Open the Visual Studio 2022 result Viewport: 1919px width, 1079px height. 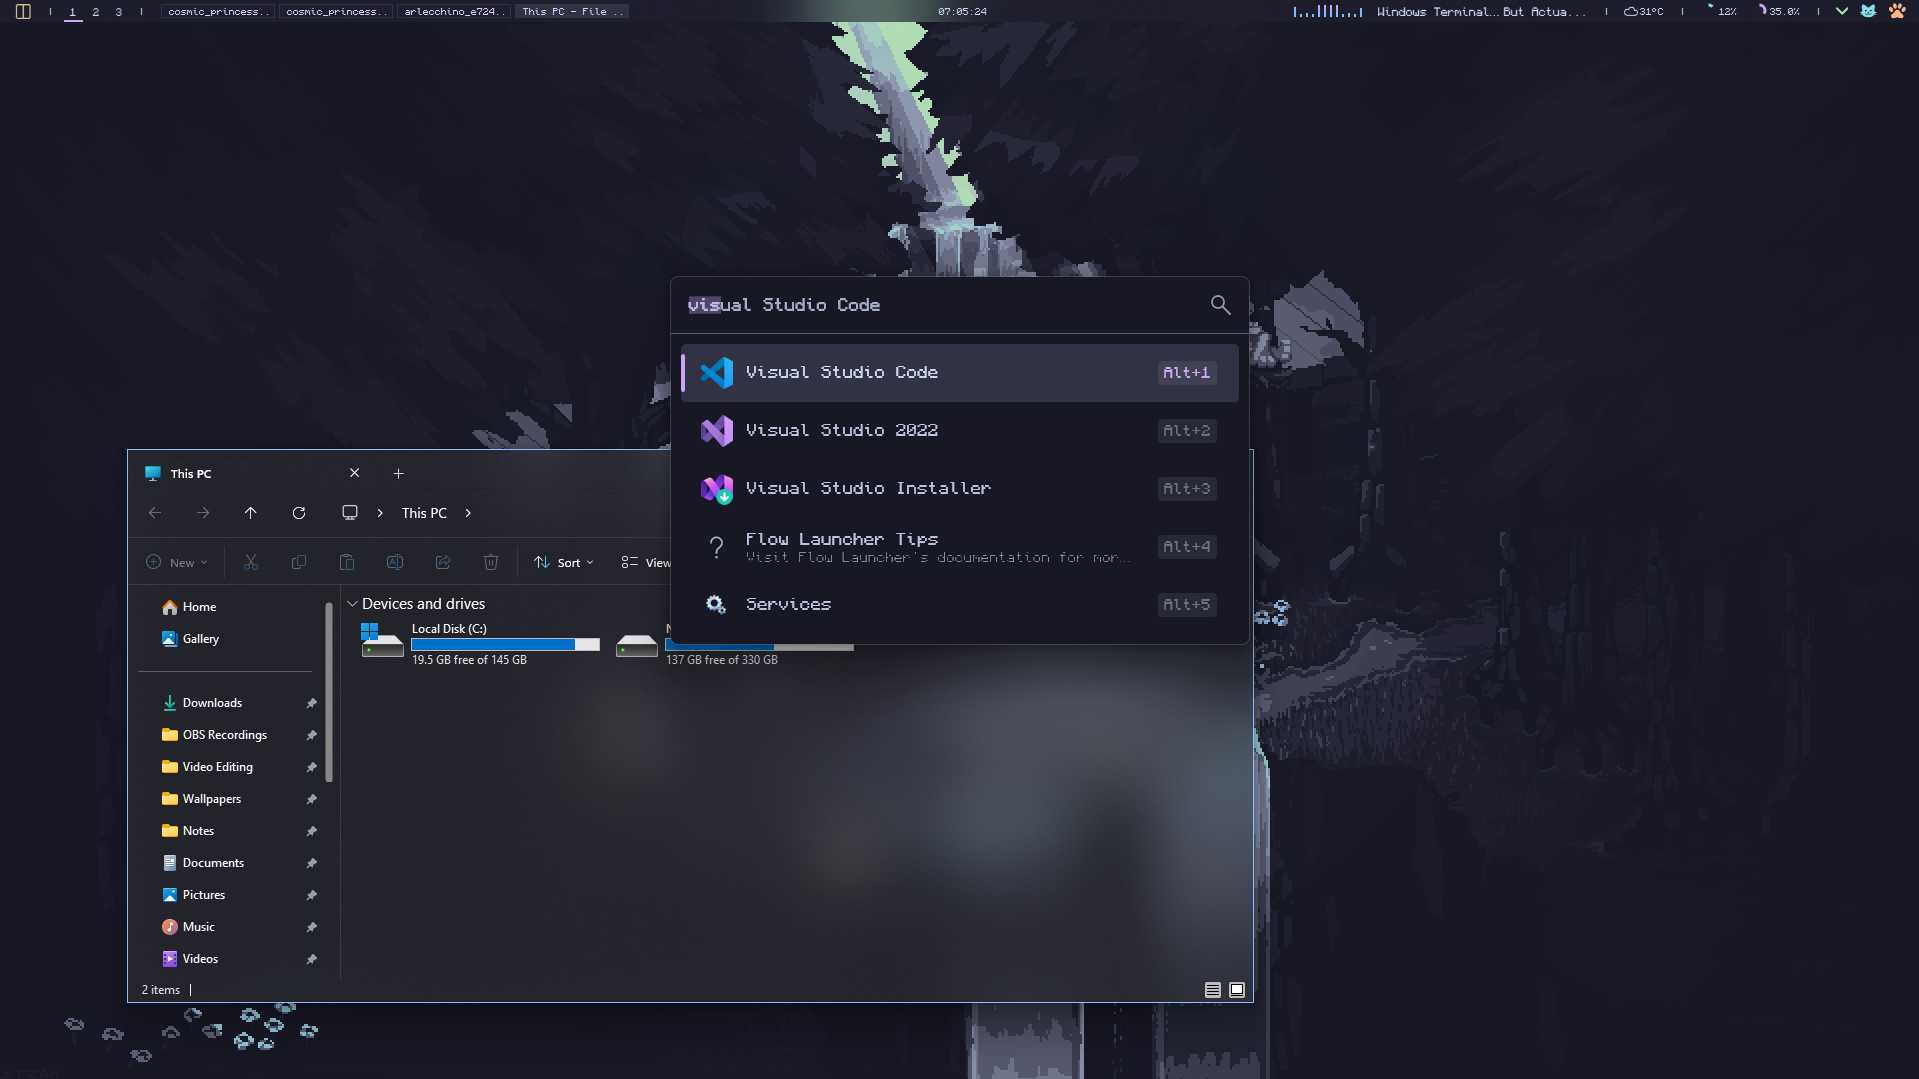(x=959, y=431)
